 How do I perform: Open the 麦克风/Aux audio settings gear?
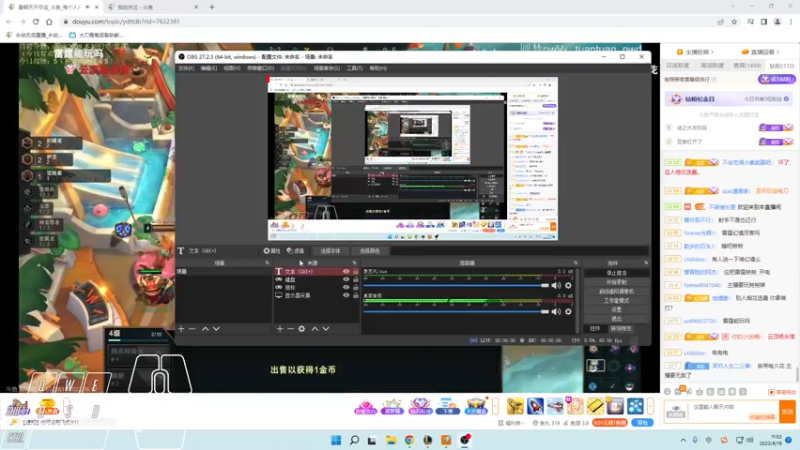coord(568,285)
